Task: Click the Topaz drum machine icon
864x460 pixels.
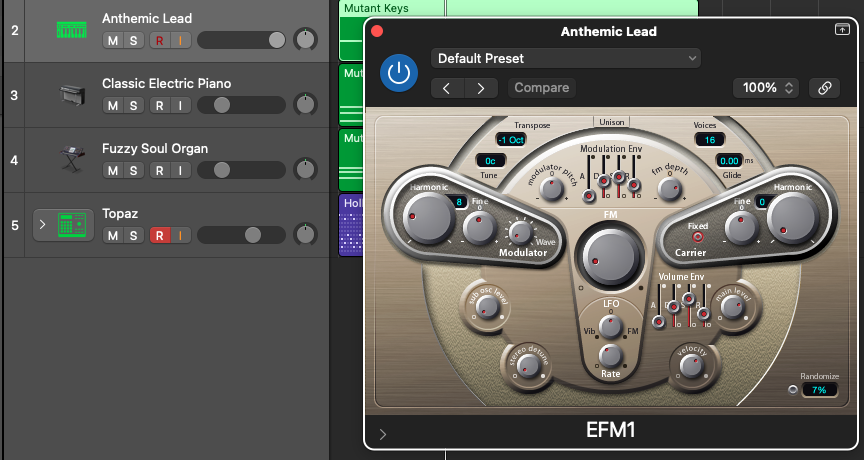Action: point(72,225)
